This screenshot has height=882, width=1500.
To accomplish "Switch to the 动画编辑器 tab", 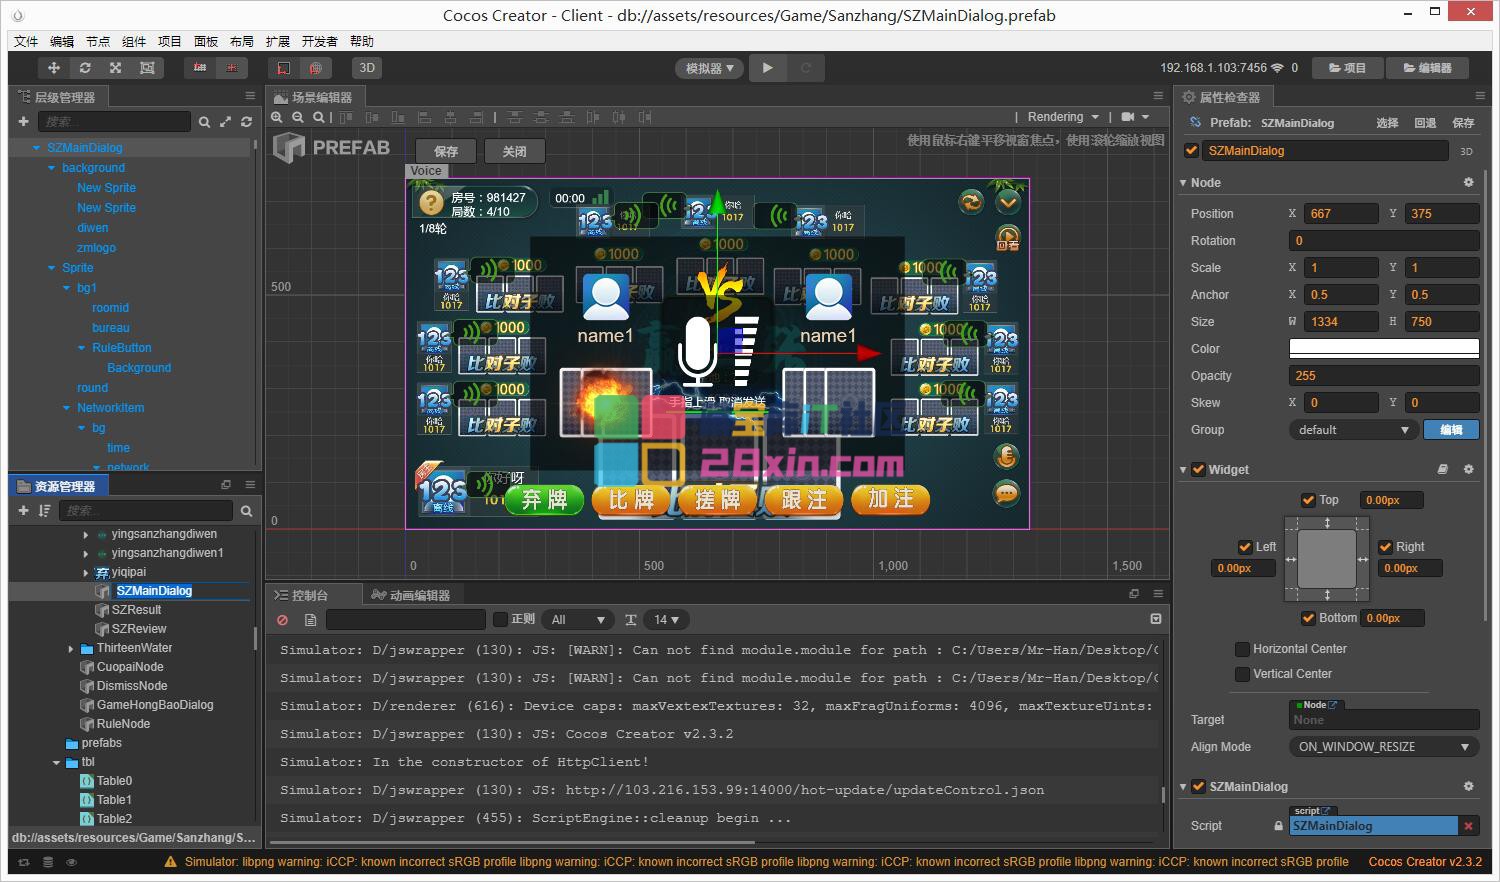I will coord(410,595).
